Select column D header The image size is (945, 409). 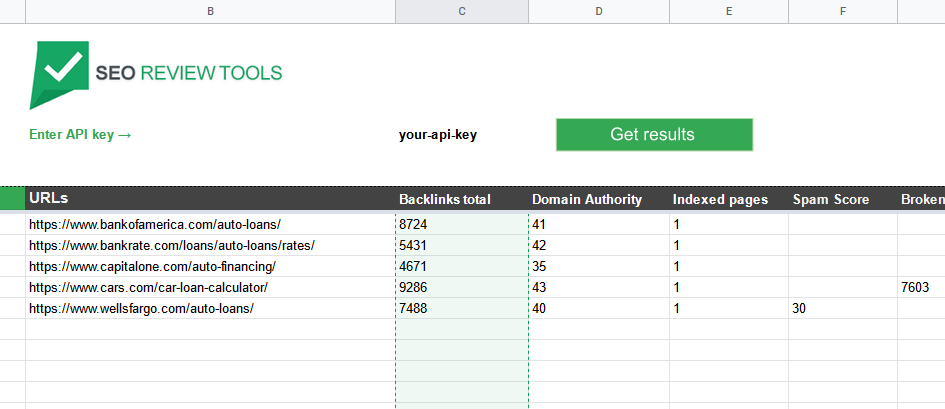598,11
